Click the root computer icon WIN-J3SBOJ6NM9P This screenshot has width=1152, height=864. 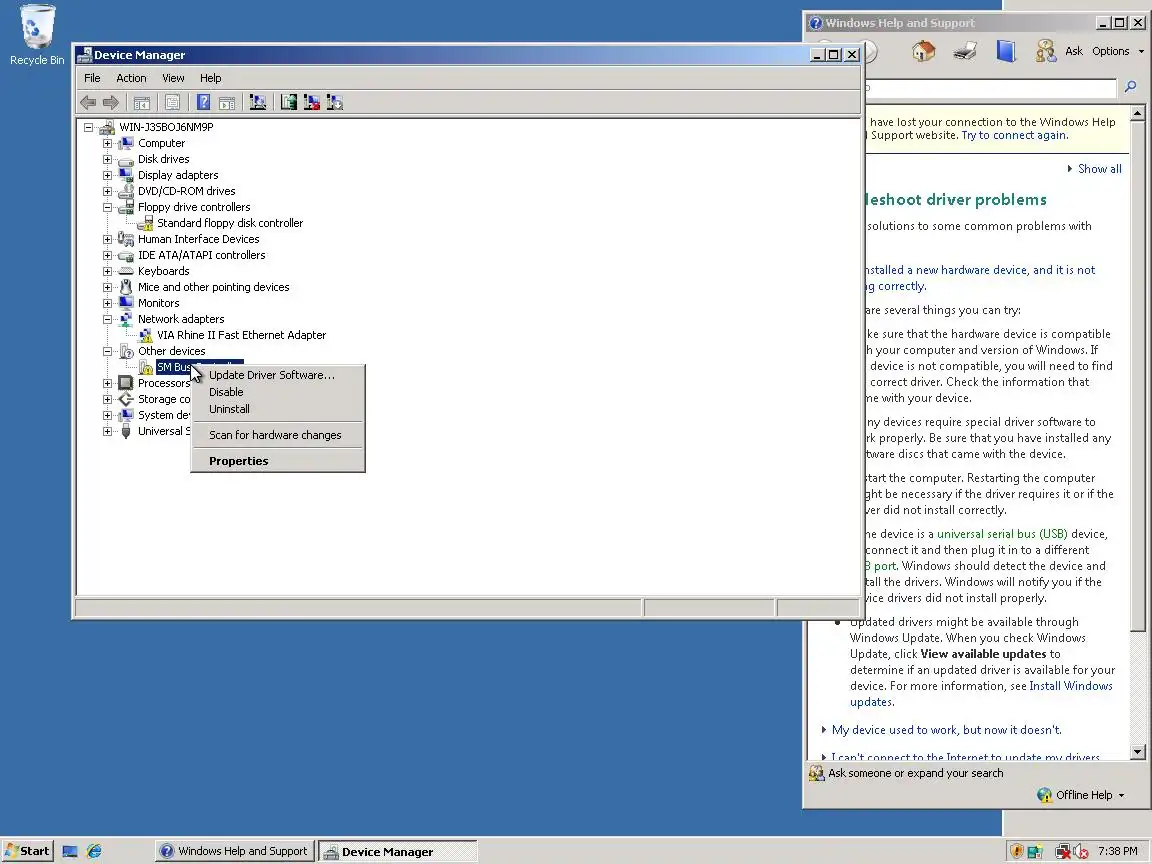(x=107, y=127)
